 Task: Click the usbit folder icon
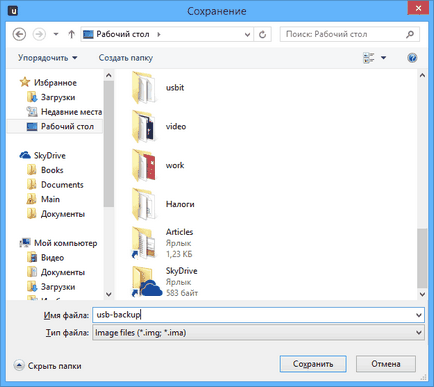point(143,88)
